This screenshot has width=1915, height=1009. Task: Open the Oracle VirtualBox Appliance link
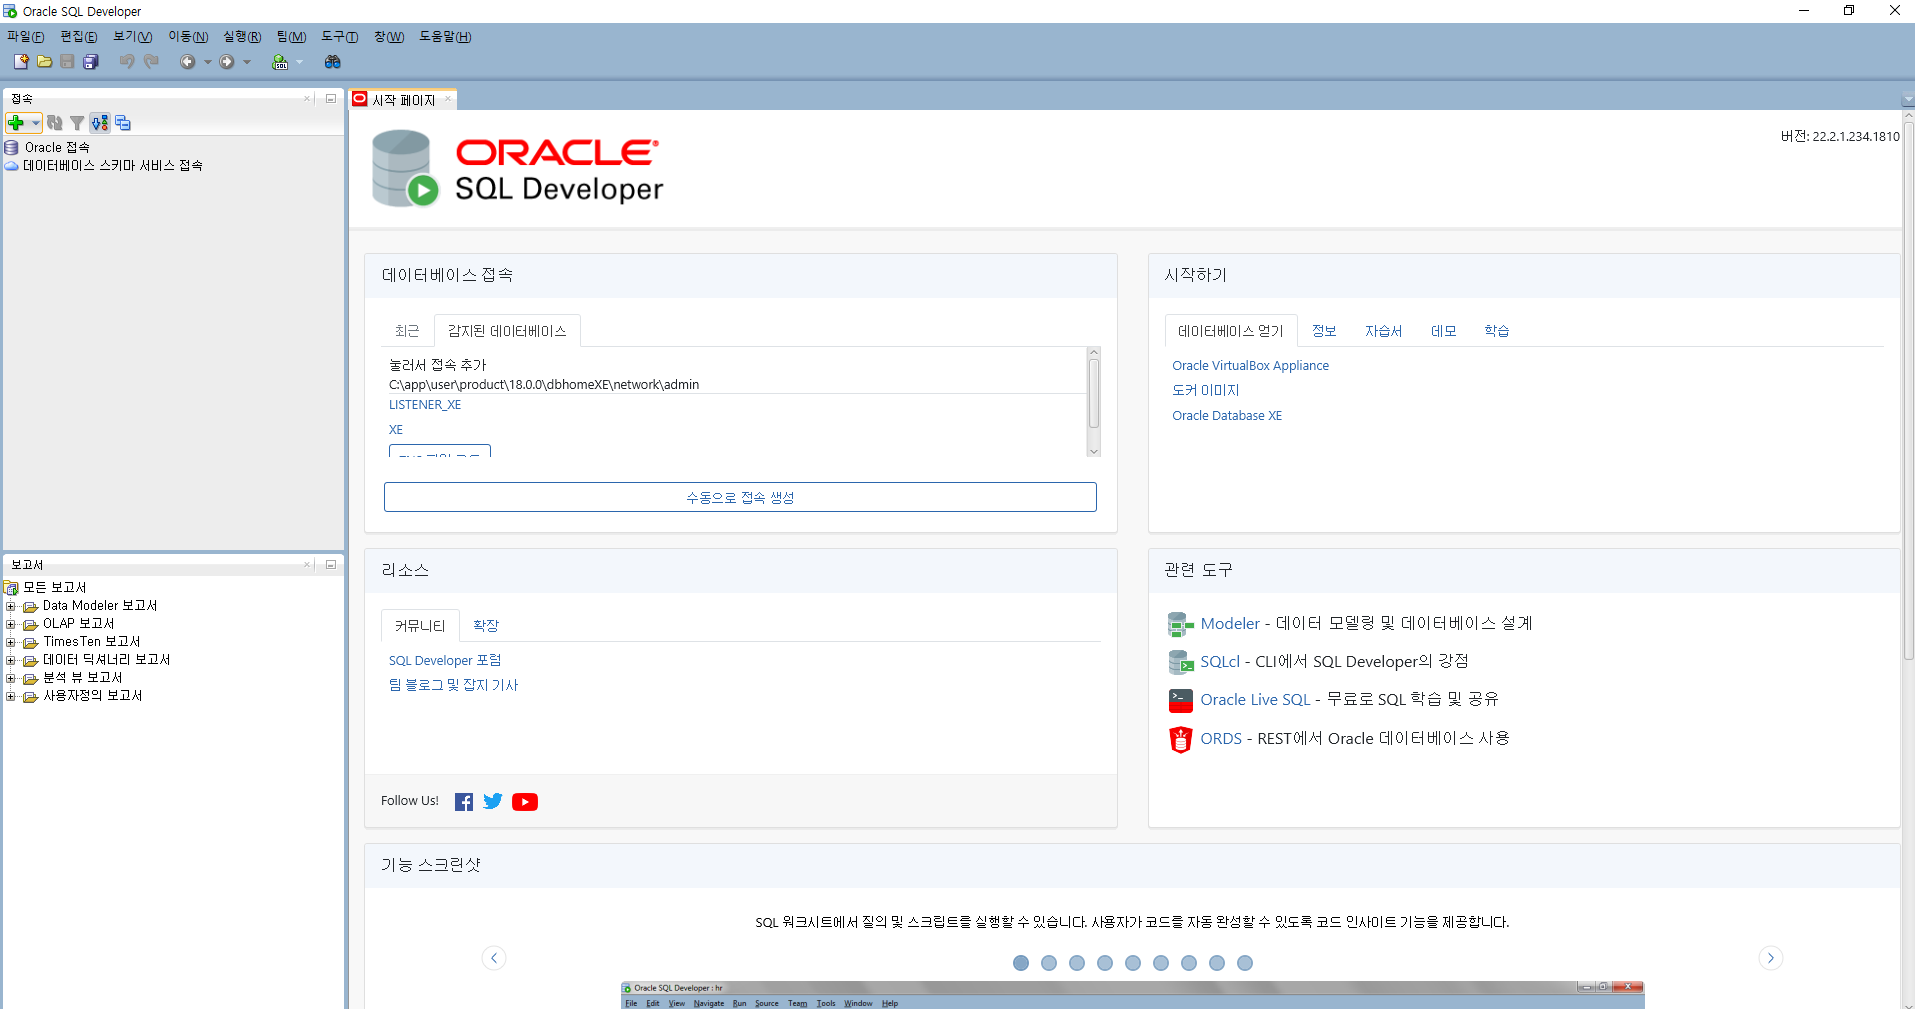coord(1250,366)
